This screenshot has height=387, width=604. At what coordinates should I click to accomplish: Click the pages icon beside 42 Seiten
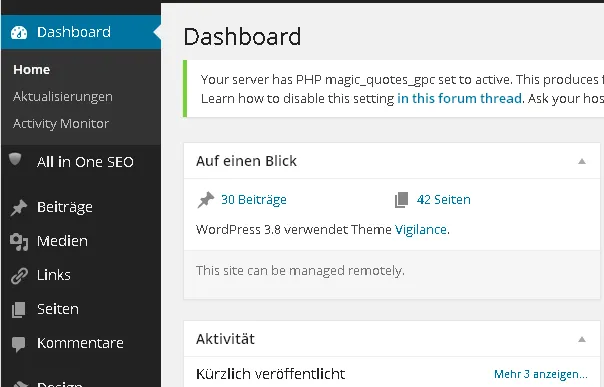(x=401, y=200)
